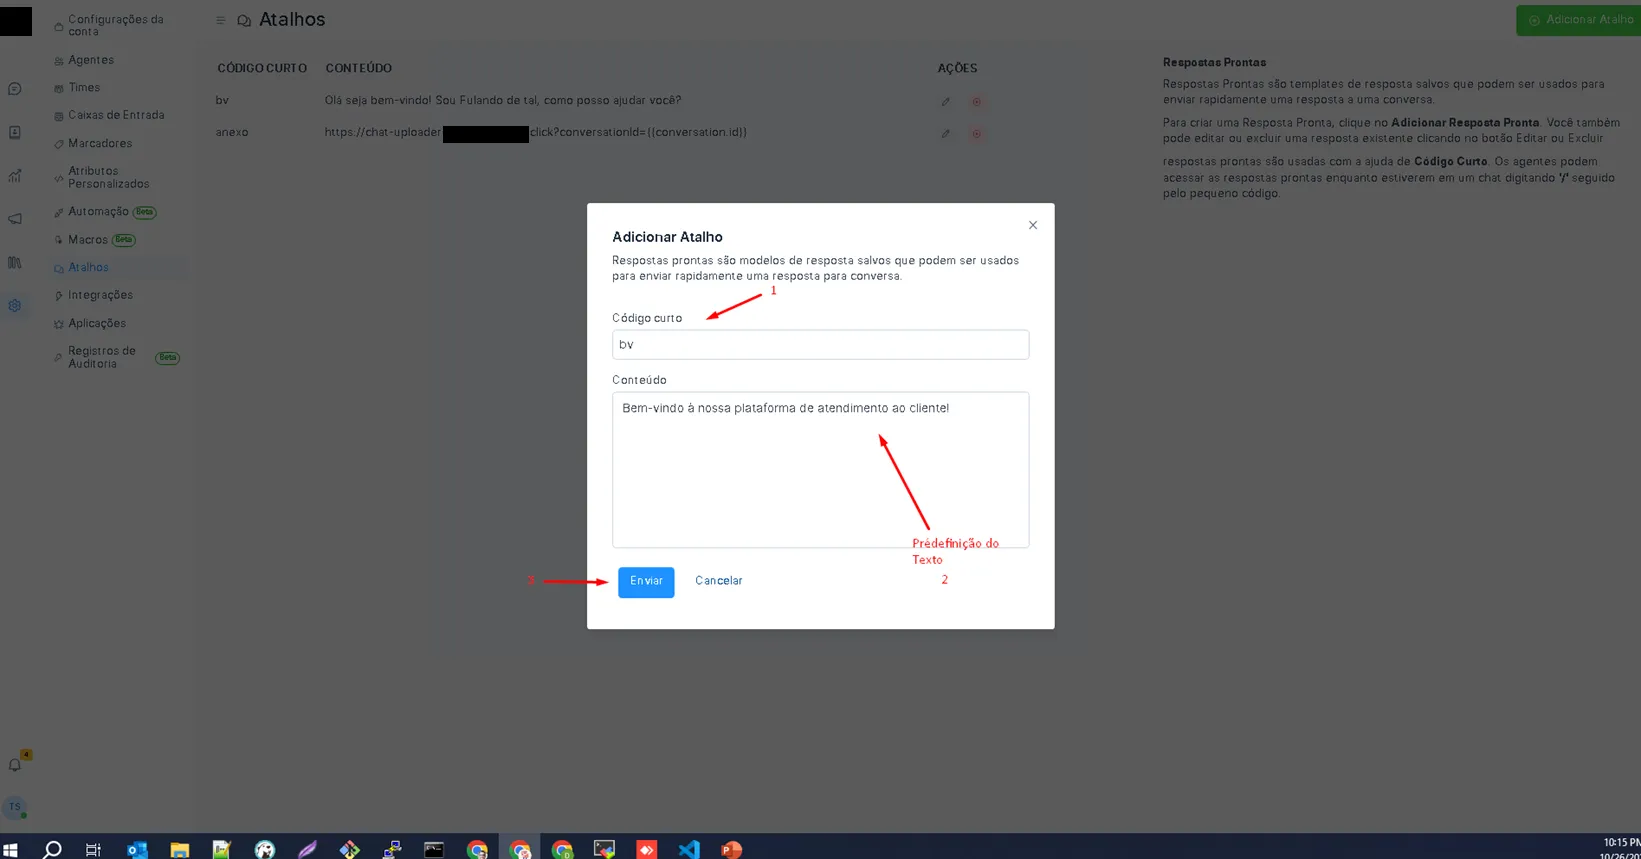This screenshot has height=859, width=1641.
Task: Launch Visual Studio Code from taskbar
Action: (x=689, y=849)
